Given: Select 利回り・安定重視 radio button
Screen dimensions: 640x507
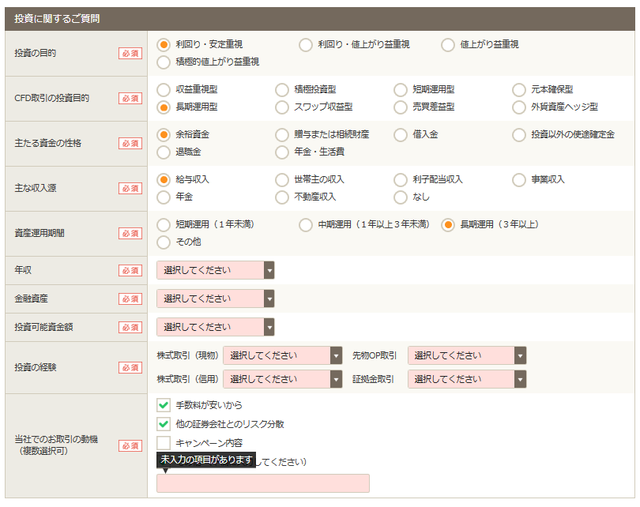Looking at the screenshot, I should point(163,44).
